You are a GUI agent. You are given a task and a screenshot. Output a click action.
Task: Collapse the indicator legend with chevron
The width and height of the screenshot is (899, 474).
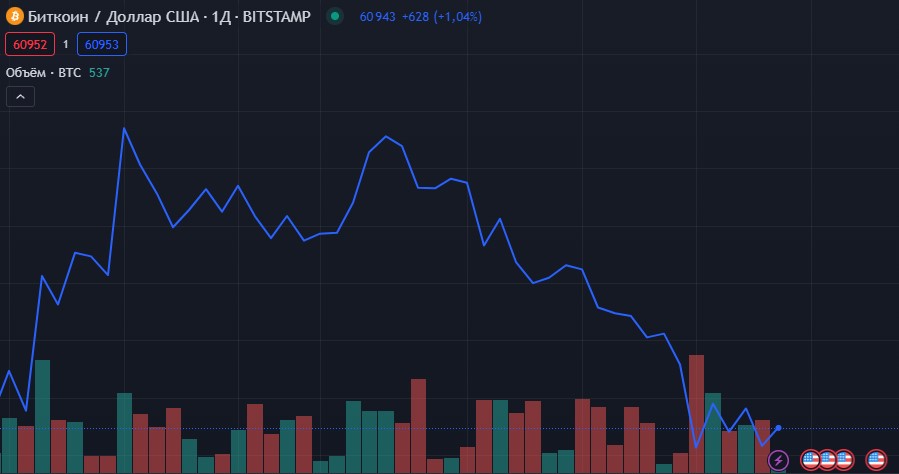click(x=20, y=96)
